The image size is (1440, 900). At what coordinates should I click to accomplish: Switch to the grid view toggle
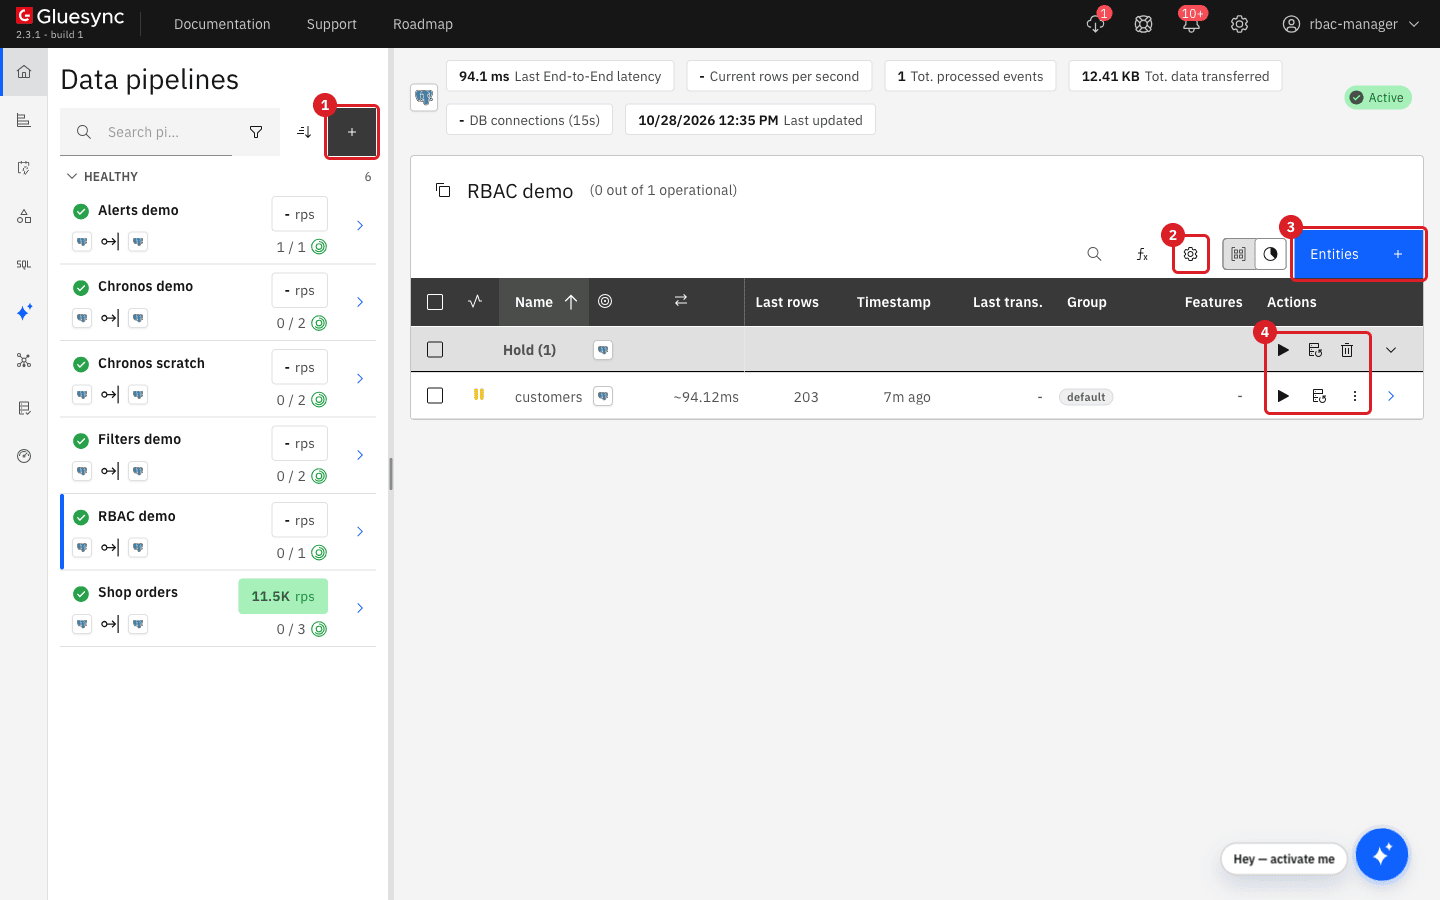pyautogui.click(x=1238, y=254)
